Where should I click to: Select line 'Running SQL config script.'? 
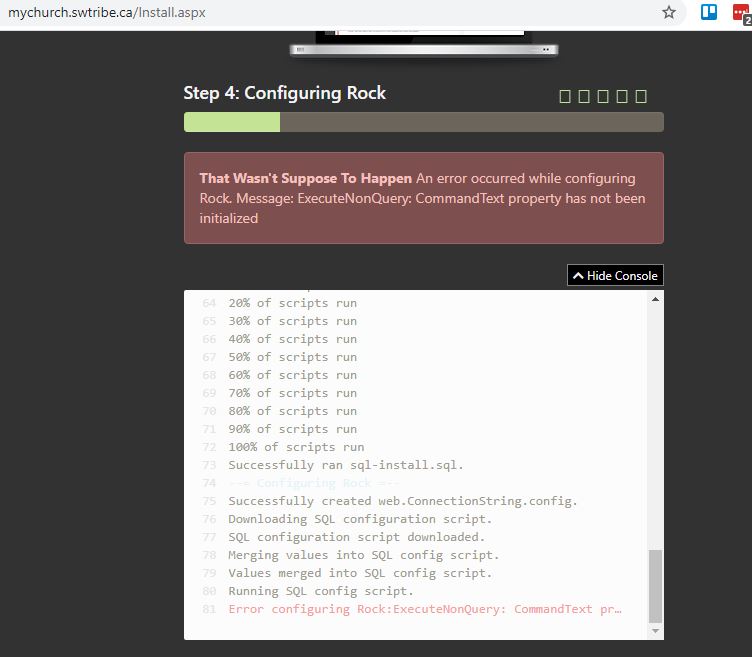(x=321, y=591)
